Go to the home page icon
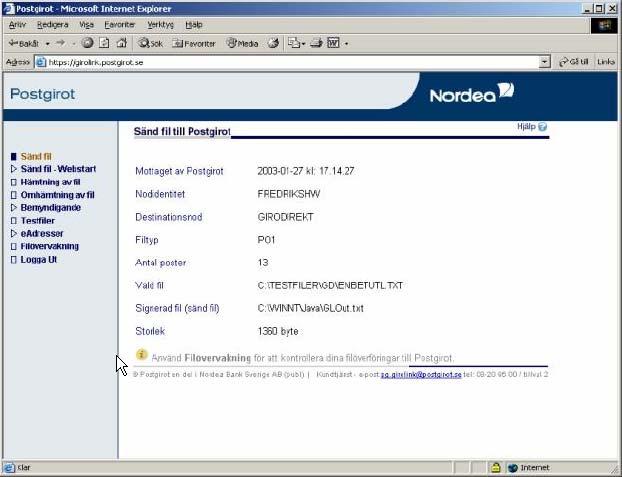This screenshot has width=622, height=477. pyautogui.click(x=122, y=43)
